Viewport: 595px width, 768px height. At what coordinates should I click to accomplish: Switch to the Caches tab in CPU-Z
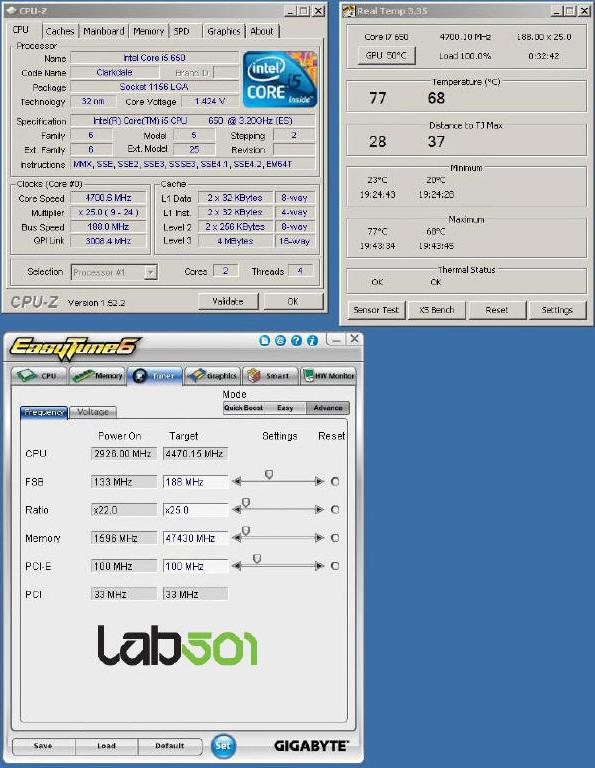click(x=59, y=31)
